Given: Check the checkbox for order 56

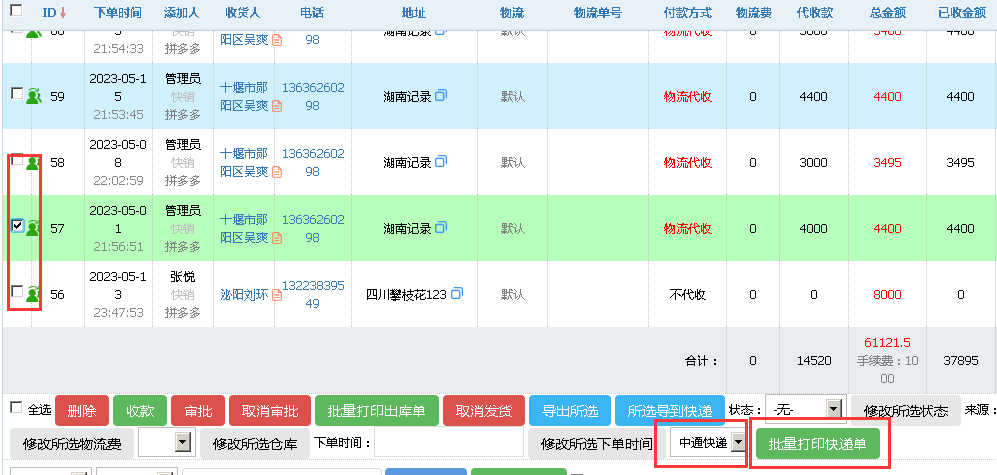Looking at the screenshot, I should coord(17,291).
